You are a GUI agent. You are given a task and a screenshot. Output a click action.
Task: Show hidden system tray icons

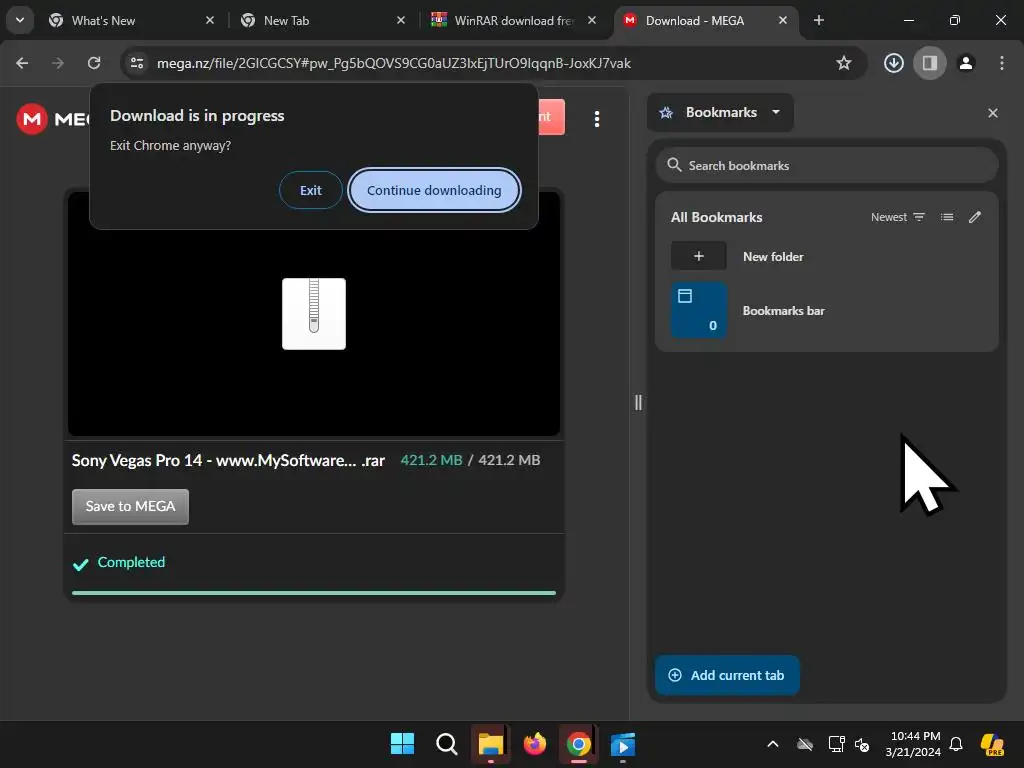[773, 744]
